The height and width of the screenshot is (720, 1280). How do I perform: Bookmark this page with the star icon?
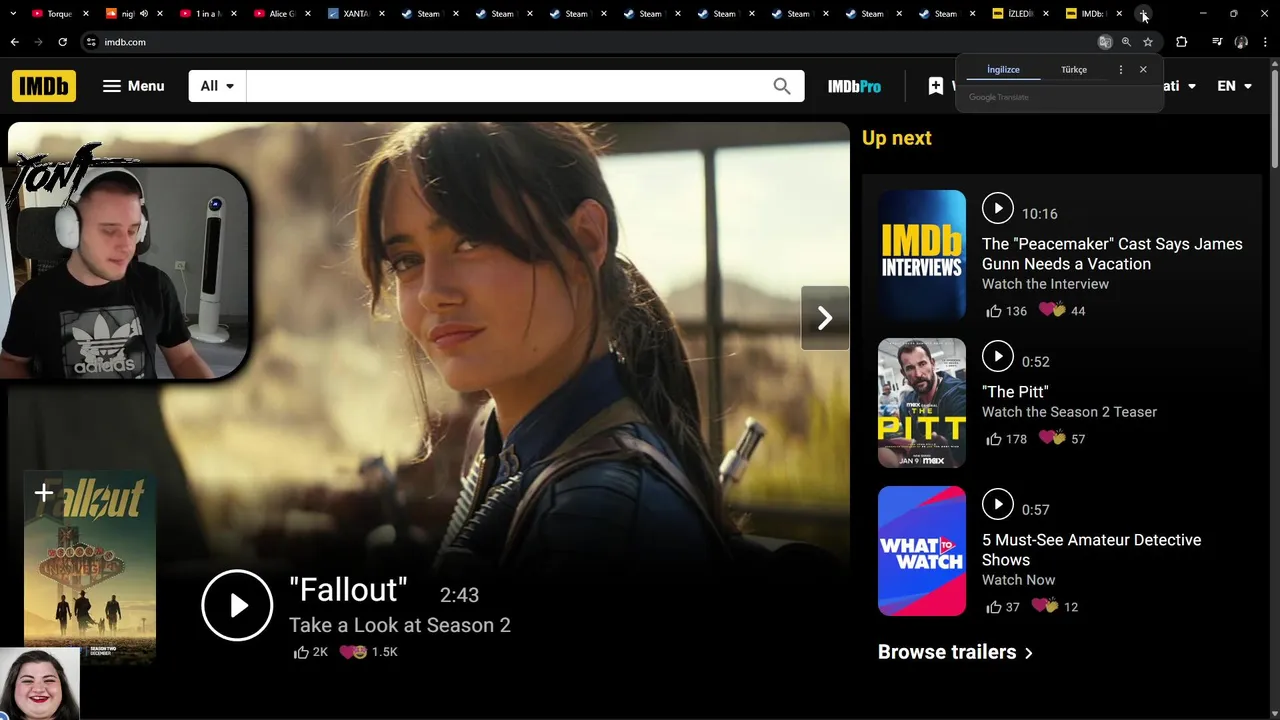pos(1148,42)
